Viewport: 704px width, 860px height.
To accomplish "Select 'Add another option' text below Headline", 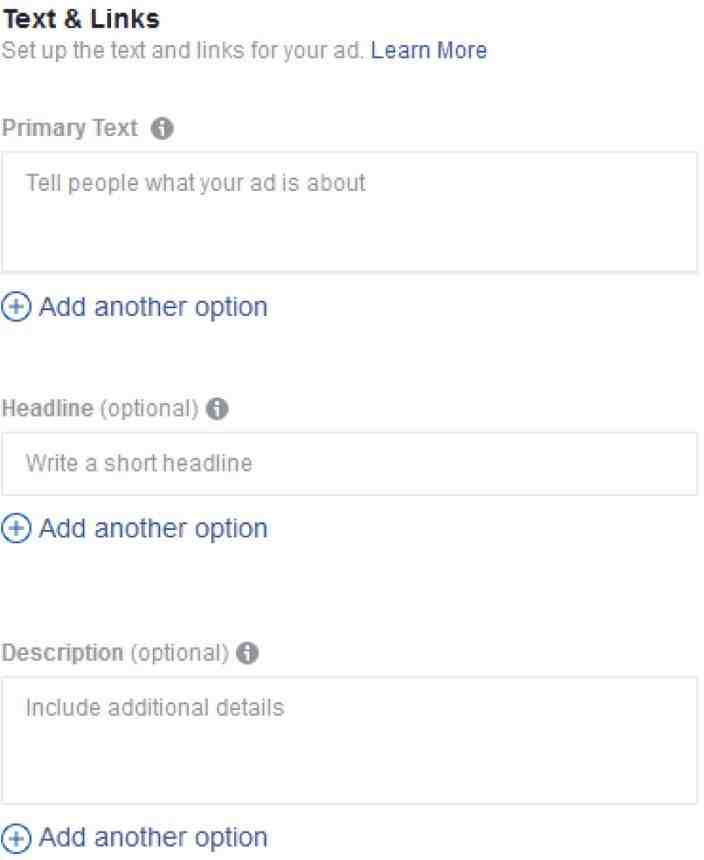I will (x=154, y=529).
